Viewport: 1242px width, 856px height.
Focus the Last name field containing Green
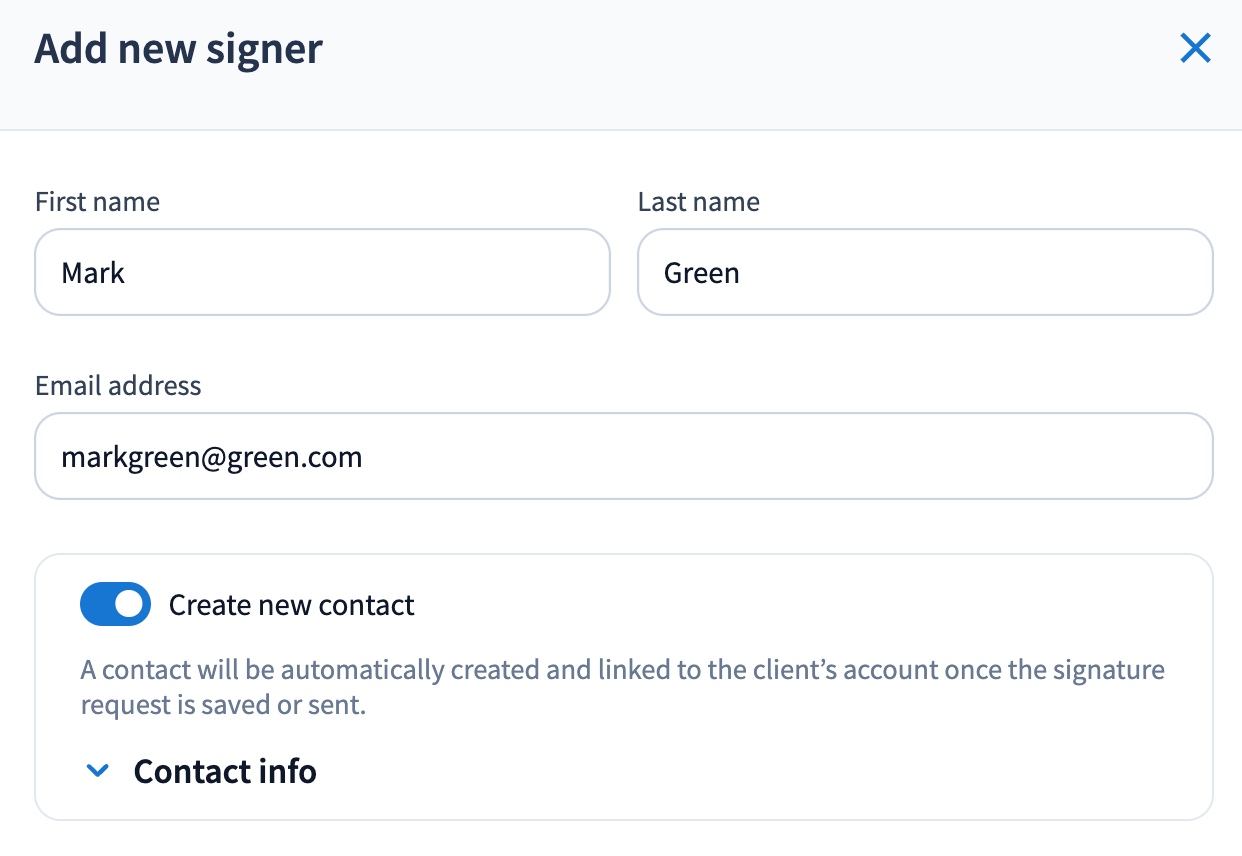point(925,272)
